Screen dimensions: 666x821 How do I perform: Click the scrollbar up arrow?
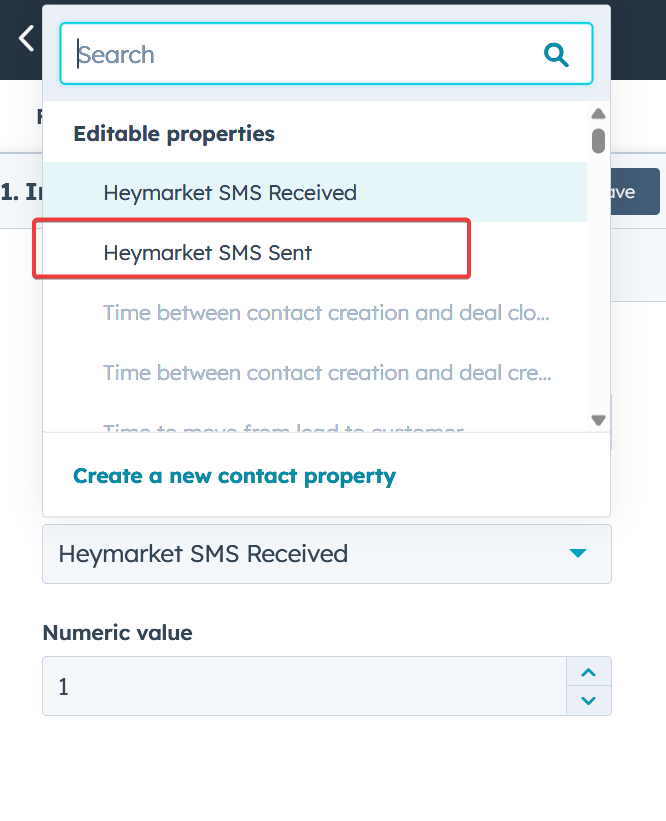(x=598, y=114)
